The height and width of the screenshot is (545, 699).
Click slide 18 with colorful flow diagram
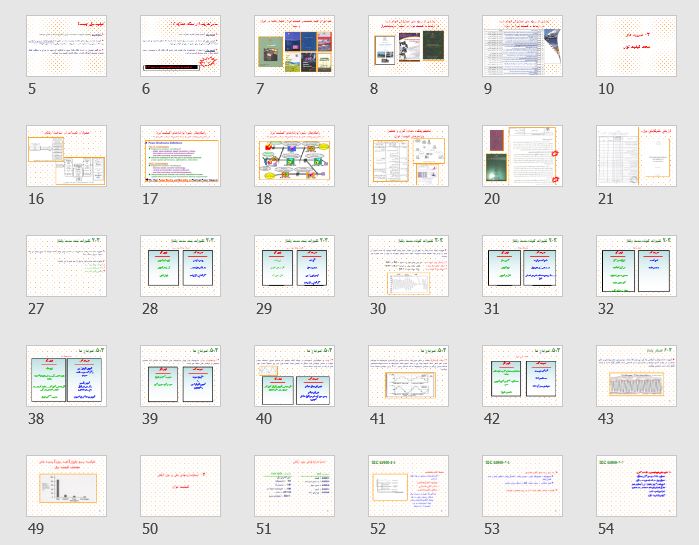pyautogui.click(x=294, y=156)
